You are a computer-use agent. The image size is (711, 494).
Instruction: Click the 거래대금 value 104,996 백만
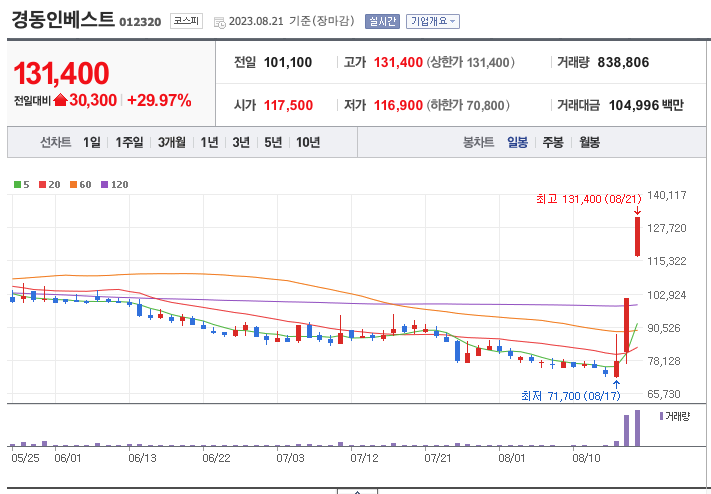[646, 105]
